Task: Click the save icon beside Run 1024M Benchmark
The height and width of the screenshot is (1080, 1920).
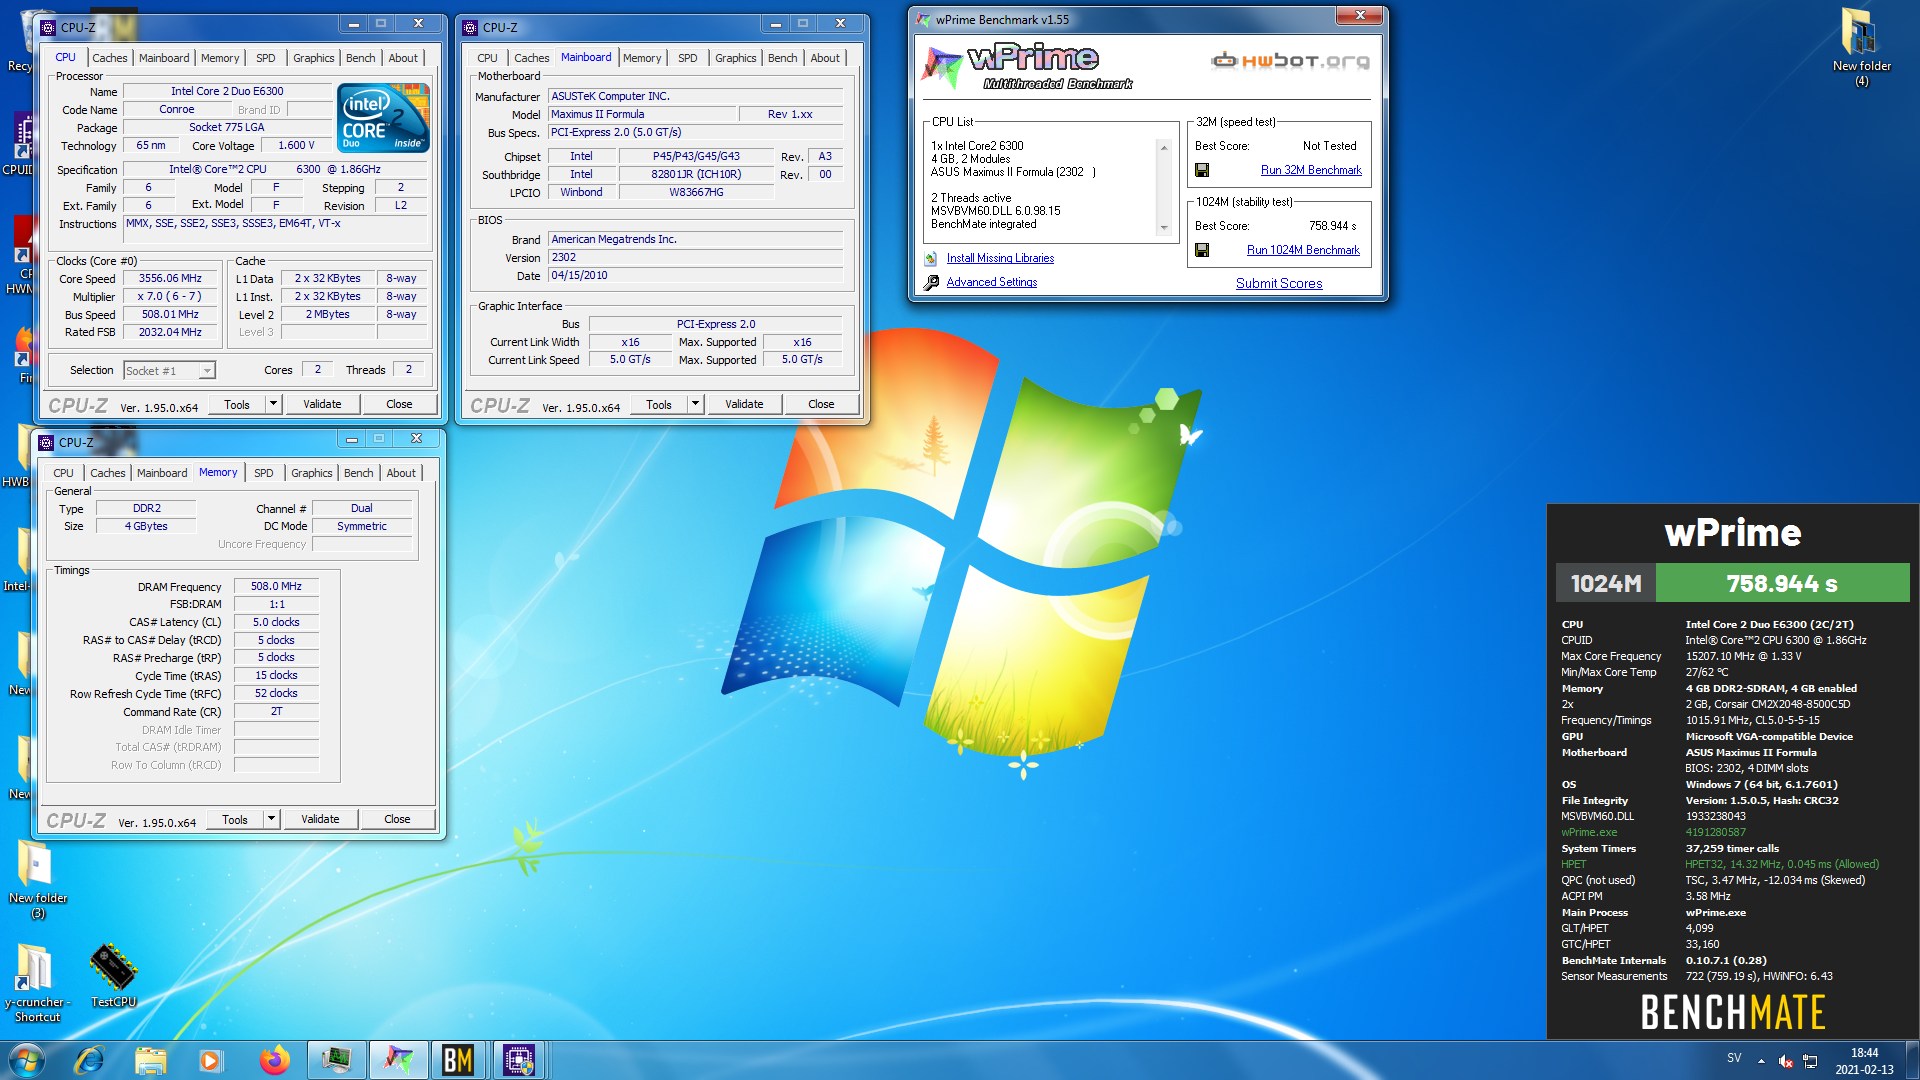Action: tap(1202, 250)
